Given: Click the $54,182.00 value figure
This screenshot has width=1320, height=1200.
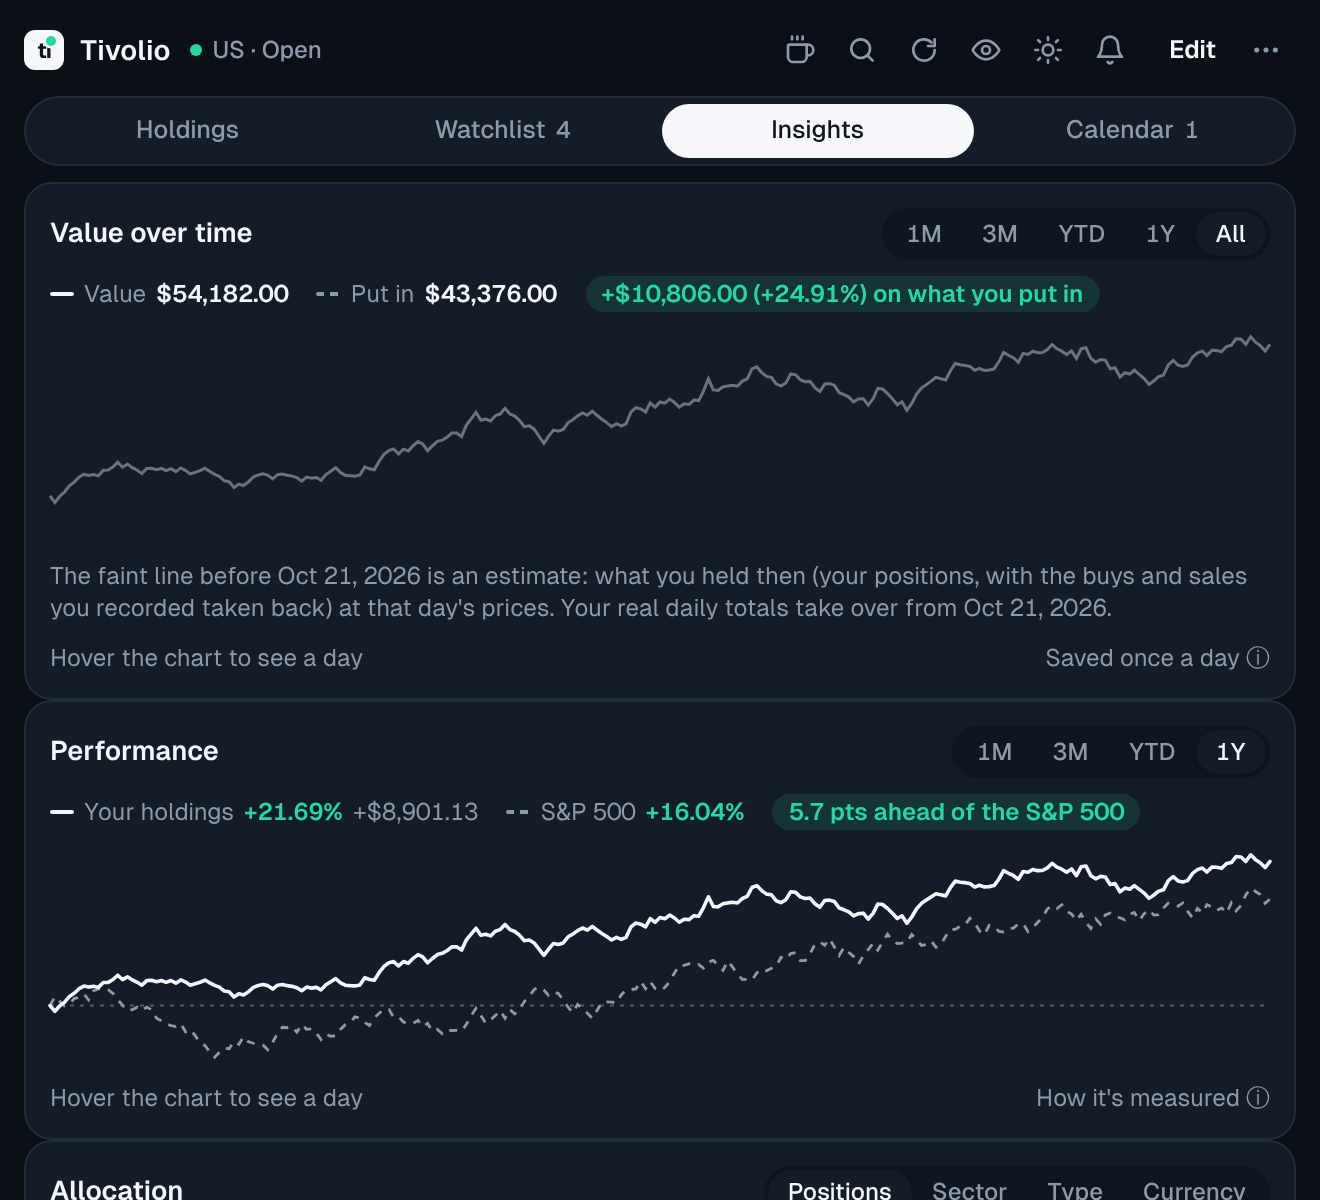Looking at the screenshot, I should pos(223,294).
